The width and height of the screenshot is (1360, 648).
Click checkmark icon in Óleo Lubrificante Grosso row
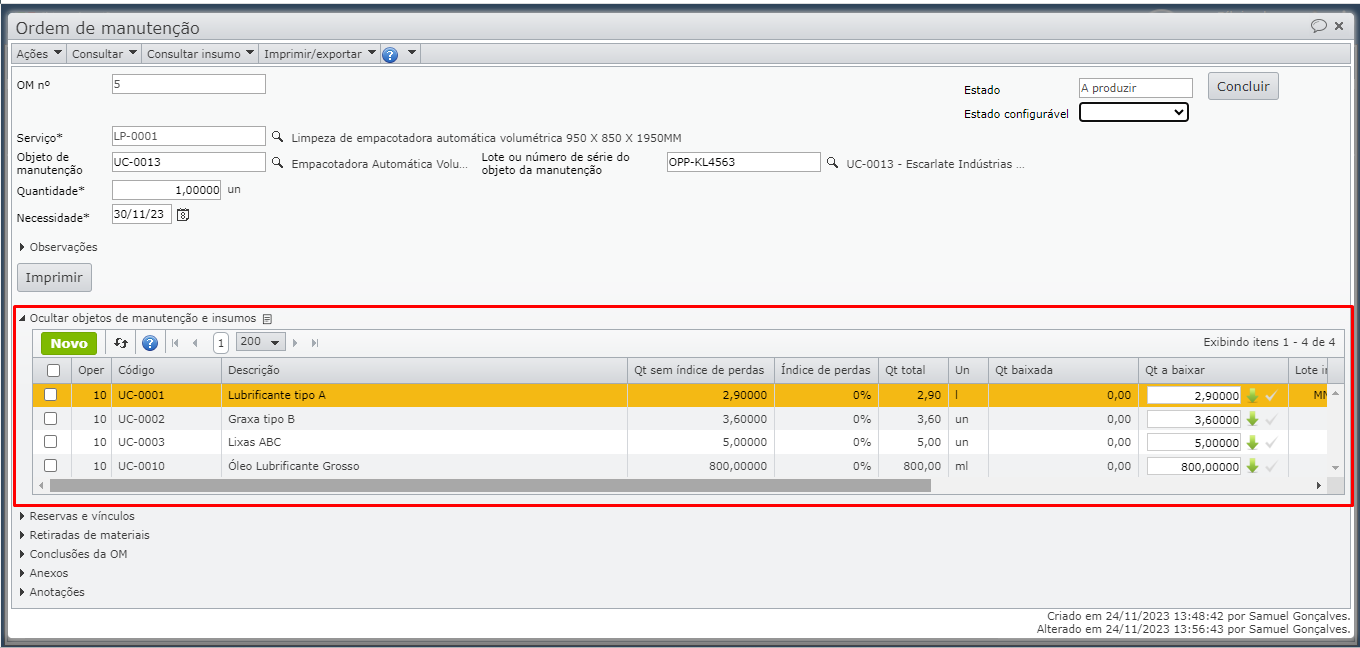[x=1271, y=466]
